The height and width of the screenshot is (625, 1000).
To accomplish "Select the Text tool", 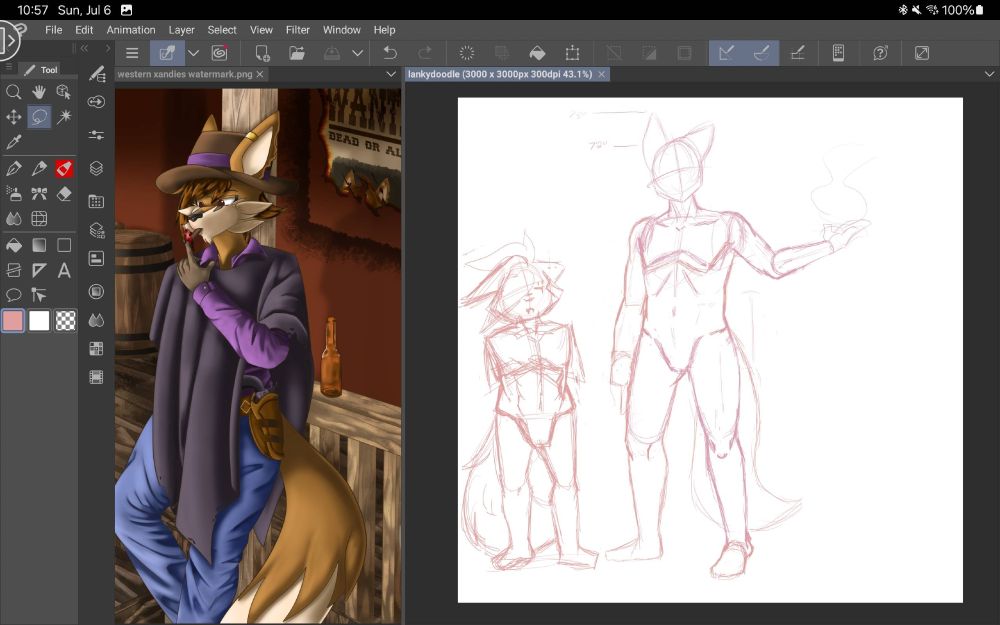I will 64,268.
